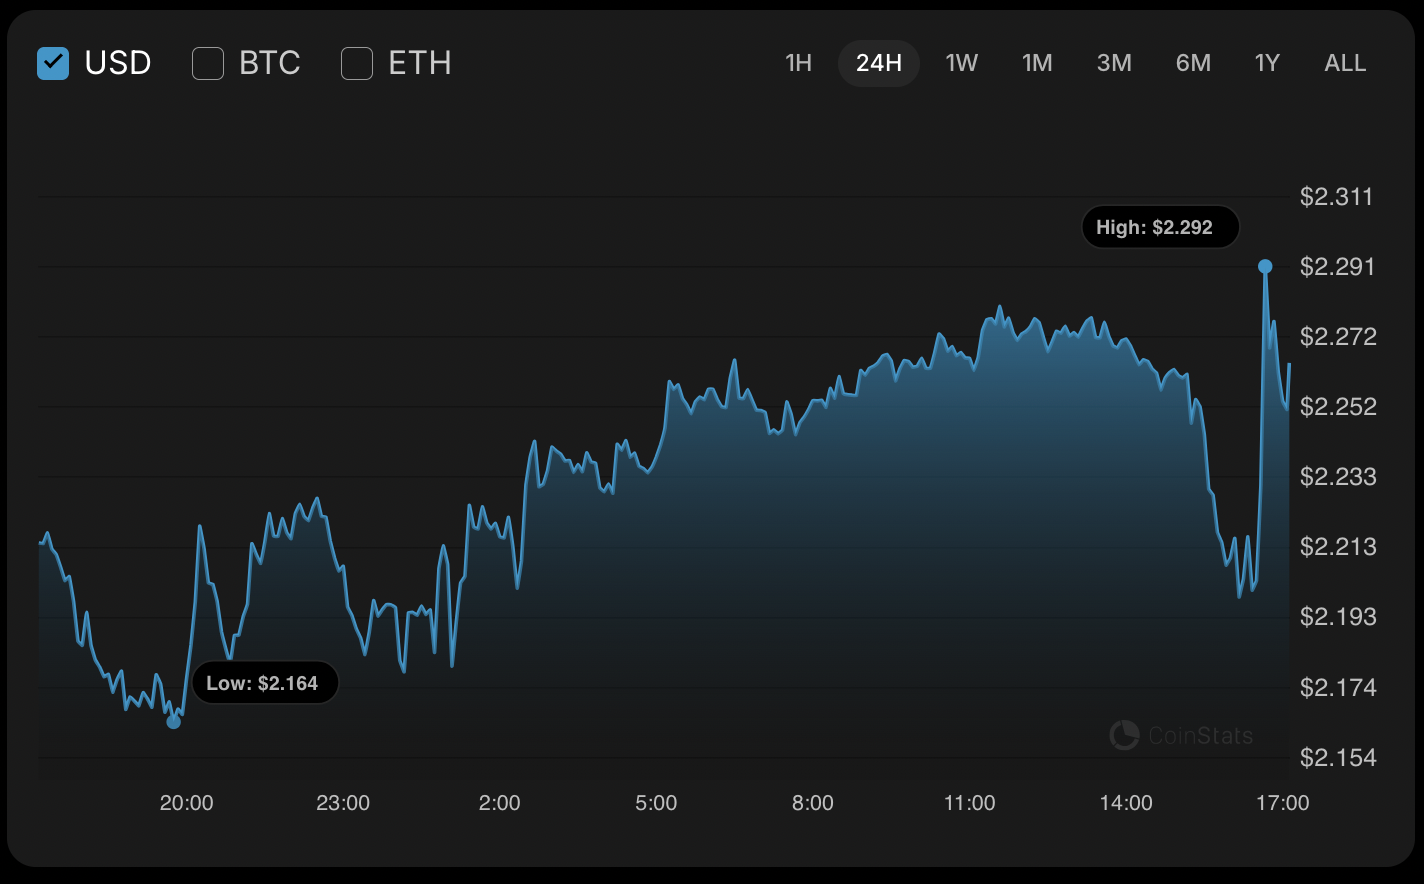Click the blue data point marker at chart peak
This screenshot has width=1424, height=884.
pyautogui.click(x=1266, y=265)
